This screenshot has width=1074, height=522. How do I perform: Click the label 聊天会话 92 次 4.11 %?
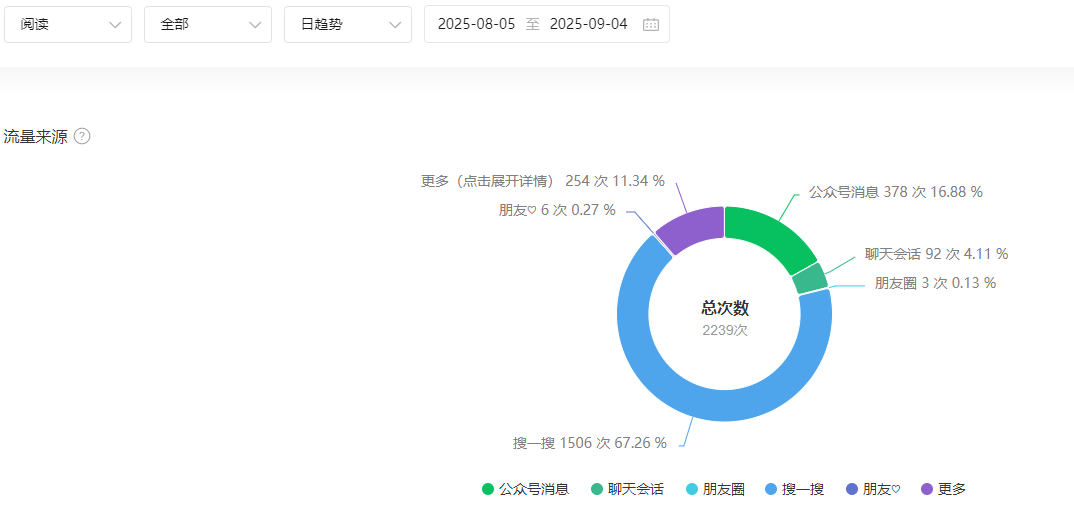936,254
